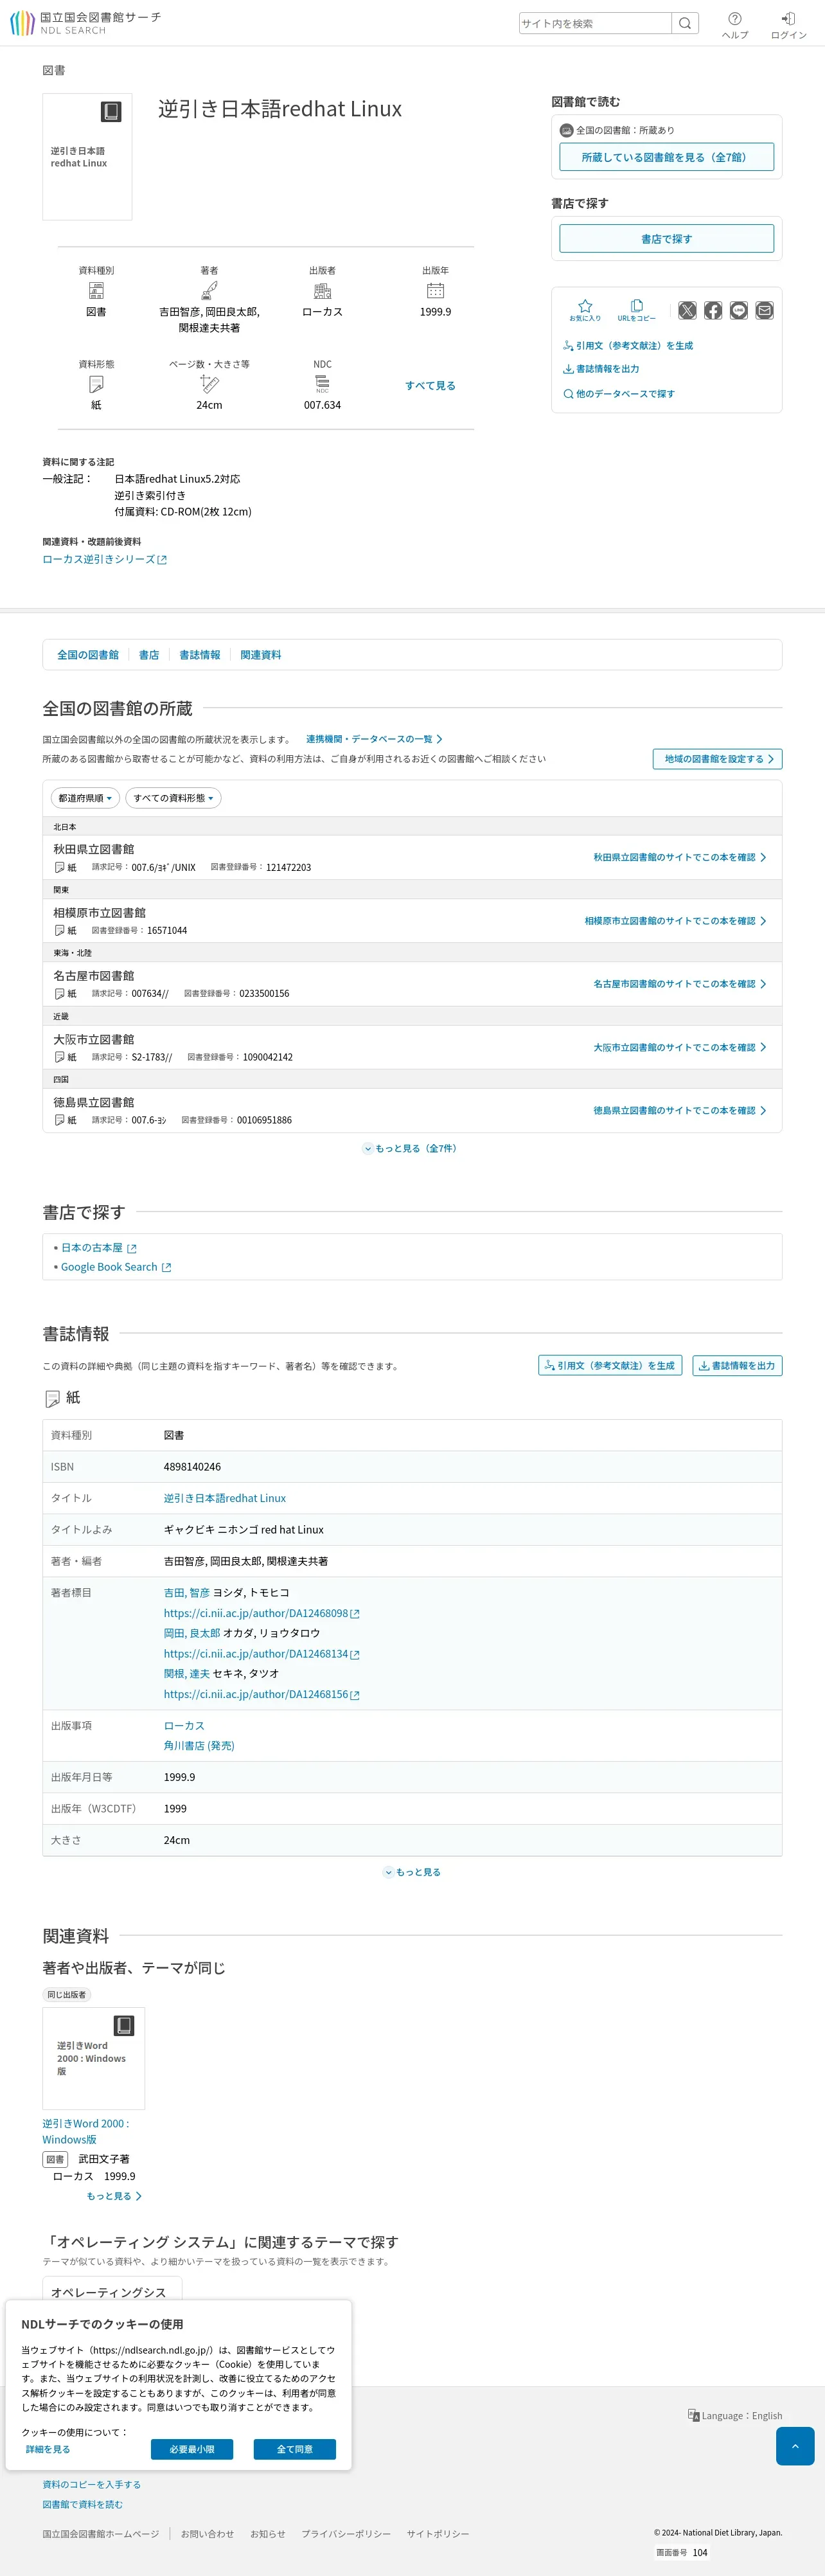Viewport: 825px width, 2576px height.
Task: Focus the site search input field
Action: pyautogui.click(x=595, y=23)
